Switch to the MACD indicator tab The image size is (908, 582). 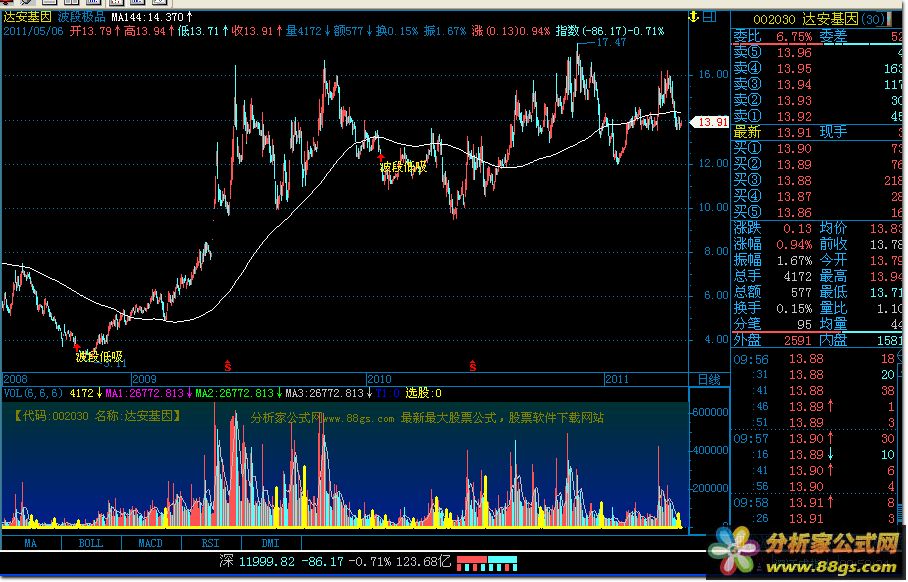click(151, 543)
